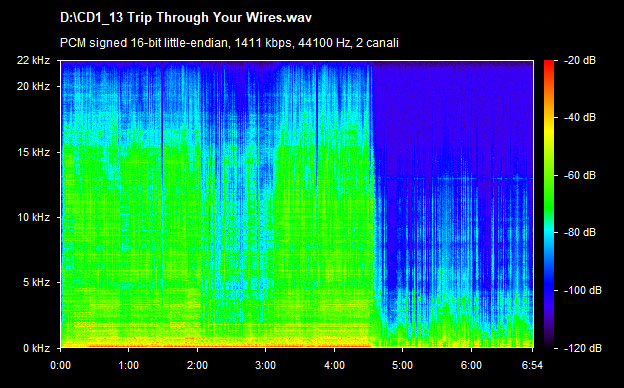Click the 0 kHz frequency axis label
This screenshot has width=624, height=388.
tap(36, 348)
